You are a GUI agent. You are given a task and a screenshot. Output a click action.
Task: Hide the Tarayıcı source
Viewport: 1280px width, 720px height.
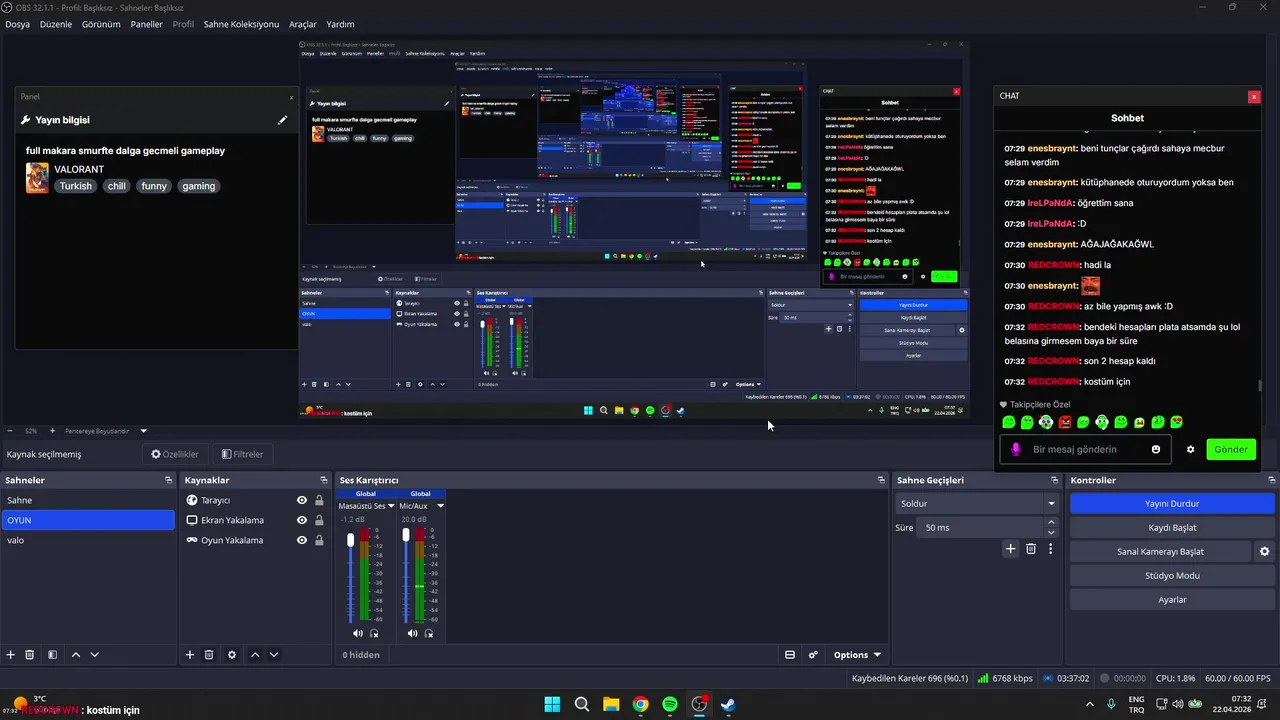[x=301, y=500]
